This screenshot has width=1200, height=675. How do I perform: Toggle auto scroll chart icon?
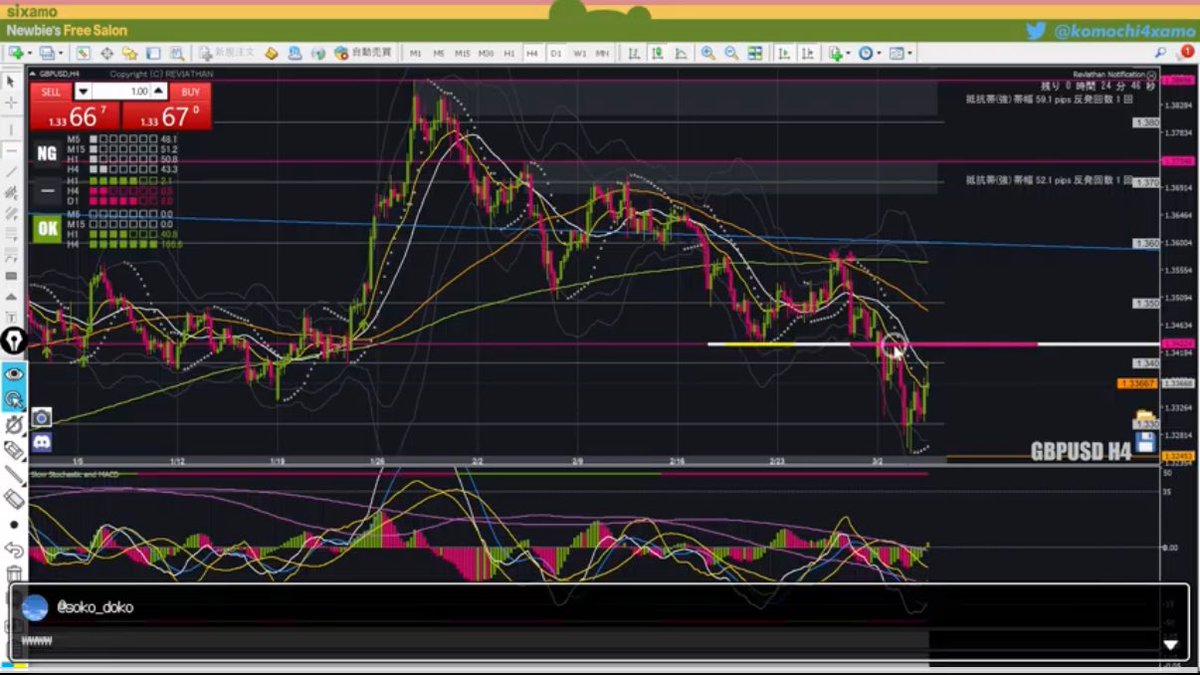point(783,53)
